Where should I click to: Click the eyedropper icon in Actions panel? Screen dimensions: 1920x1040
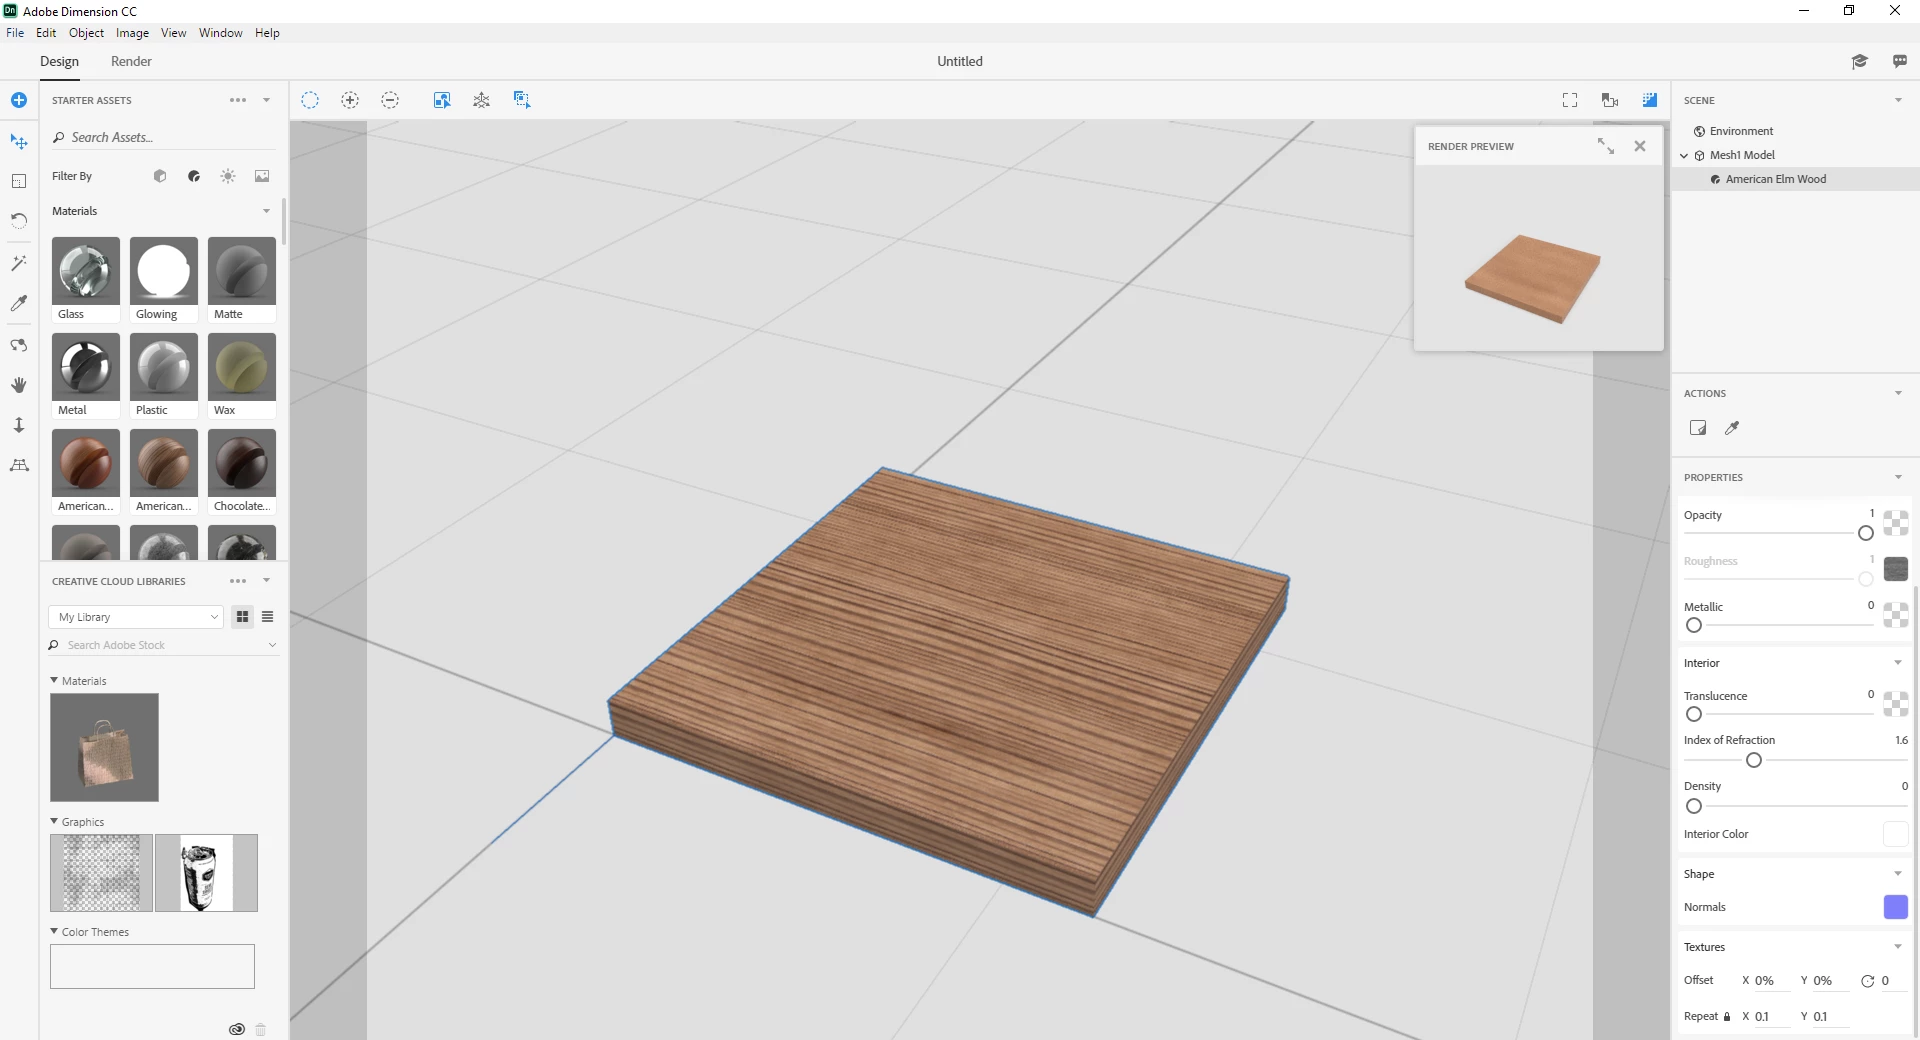[x=1732, y=428]
